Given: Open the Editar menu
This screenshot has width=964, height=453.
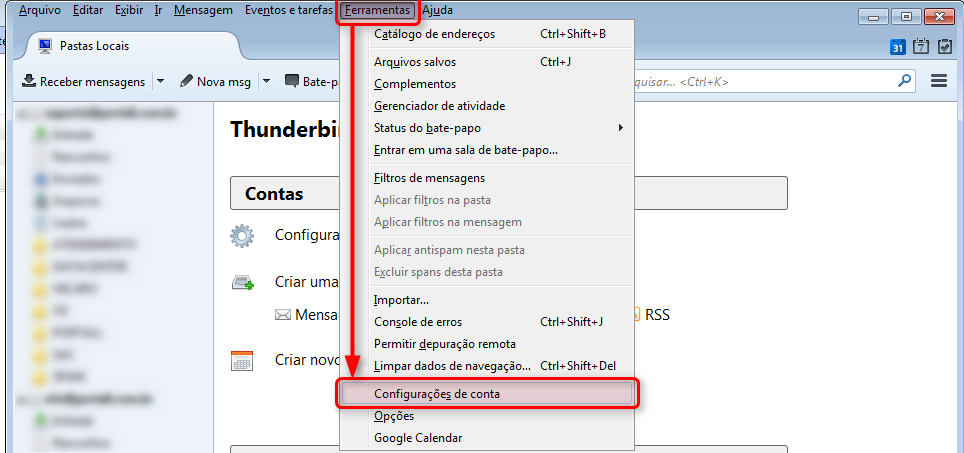Looking at the screenshot, I should tap(87, 10).
